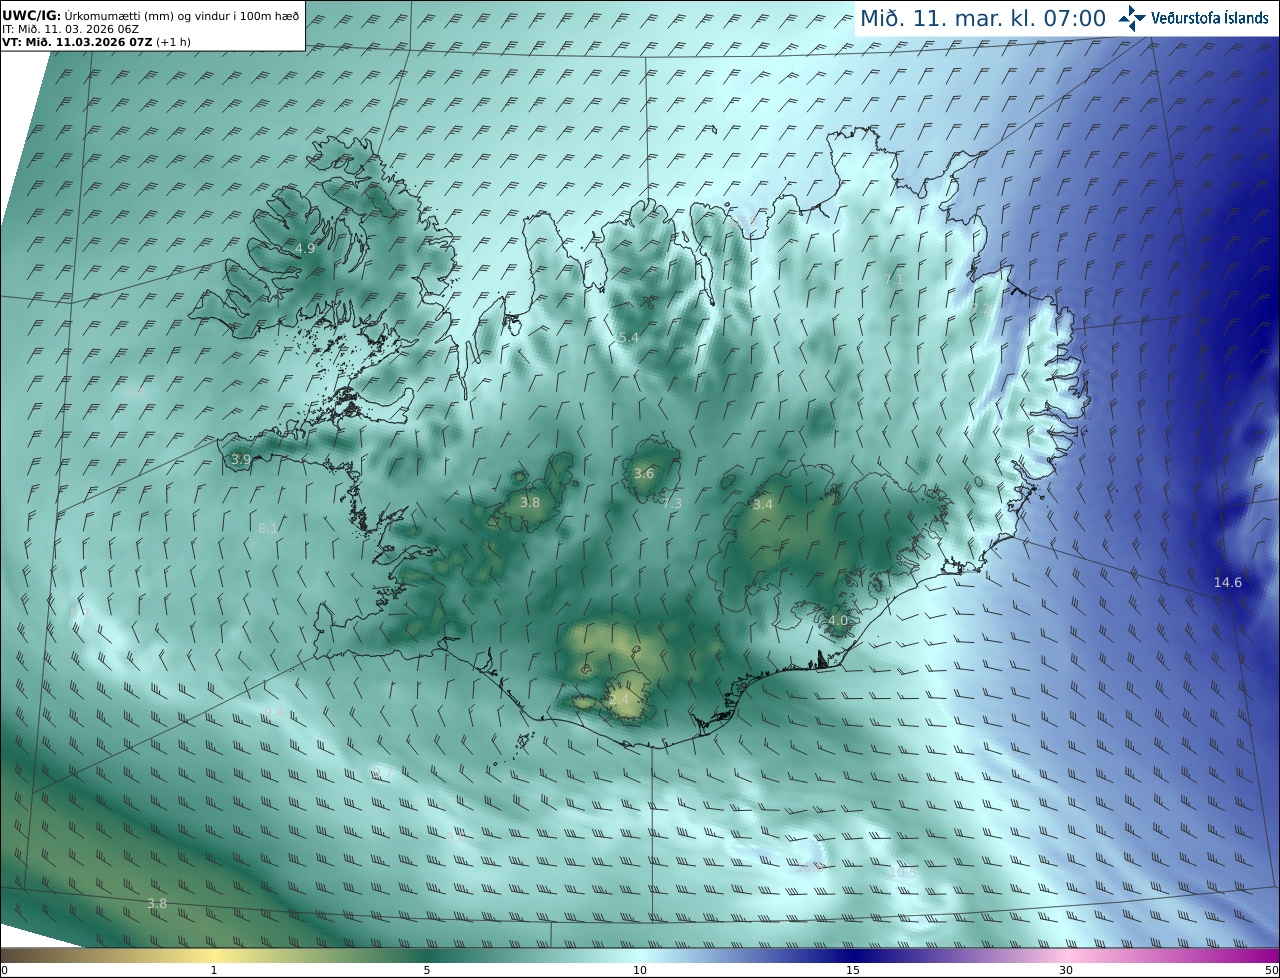Click the 3.8 value over the southwest ocean

tap(157, 903)
